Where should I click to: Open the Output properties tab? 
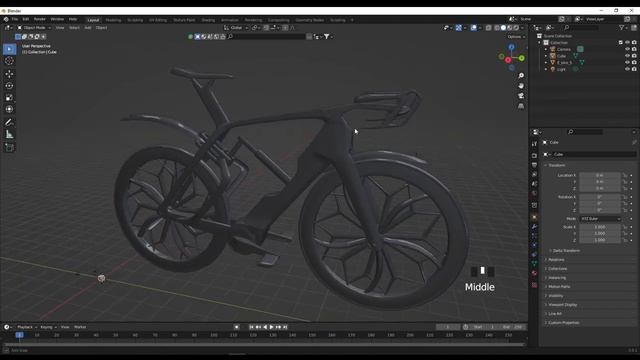[534, 165]
